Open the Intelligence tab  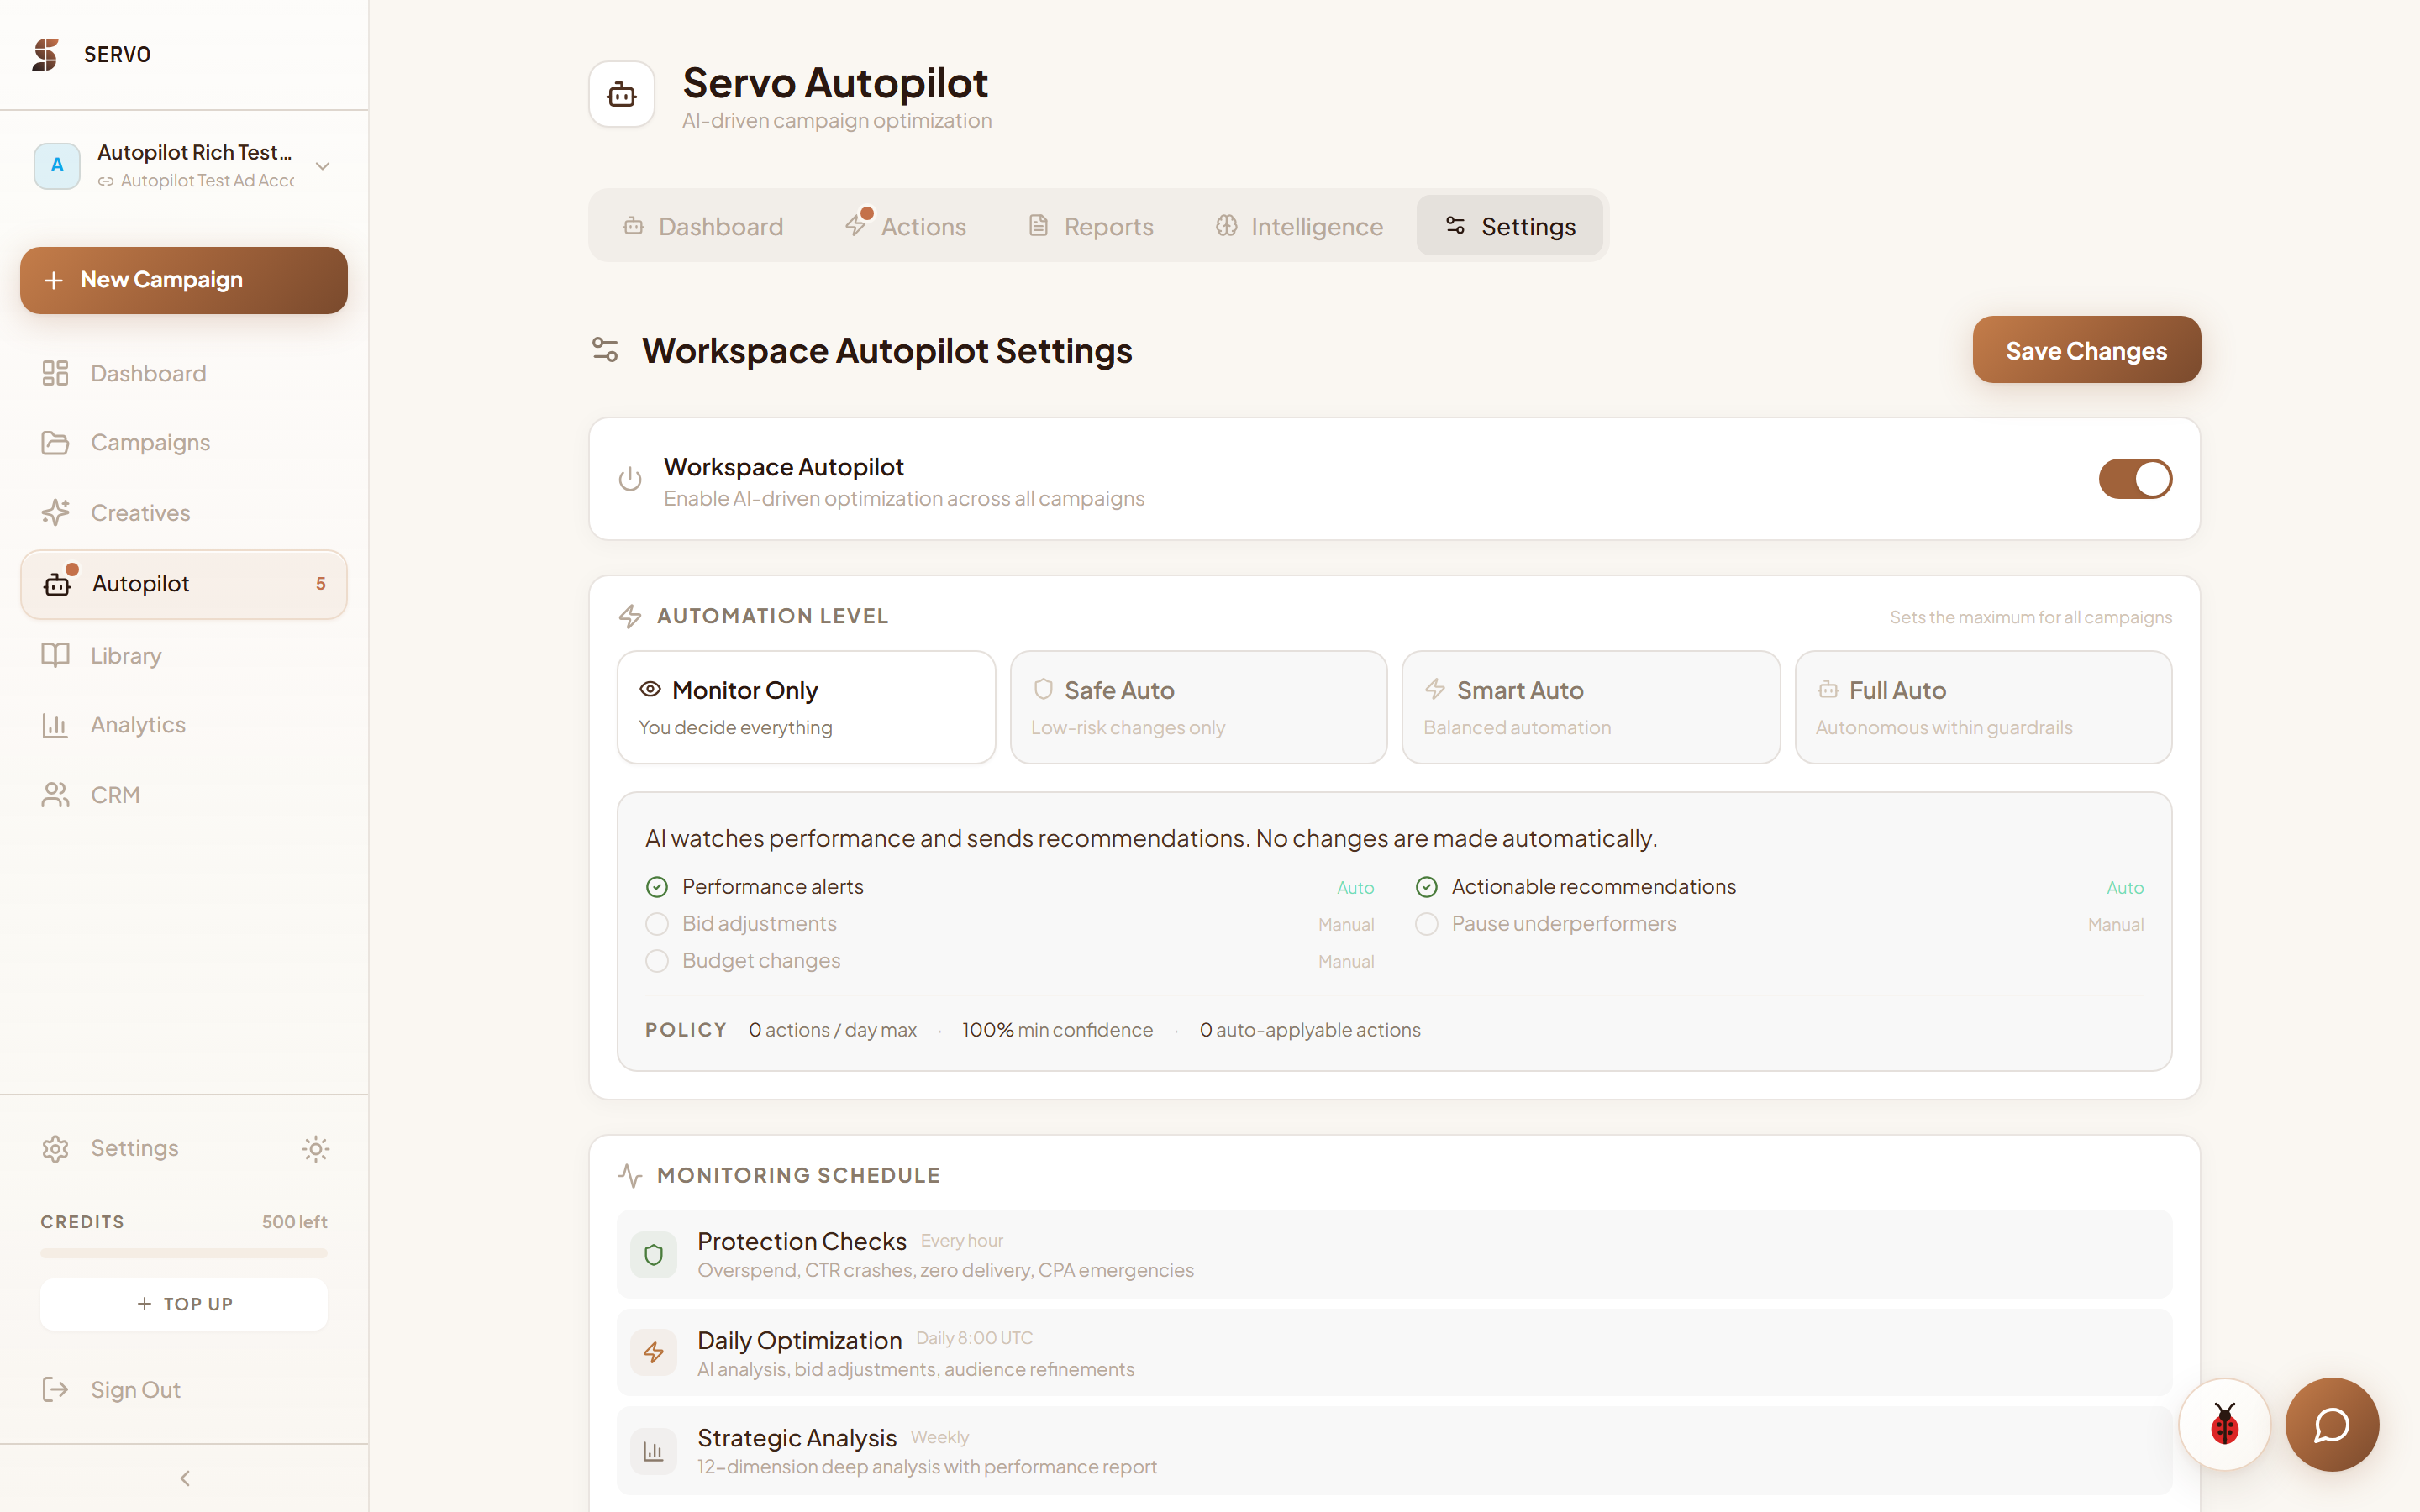tap(1299, 226)
